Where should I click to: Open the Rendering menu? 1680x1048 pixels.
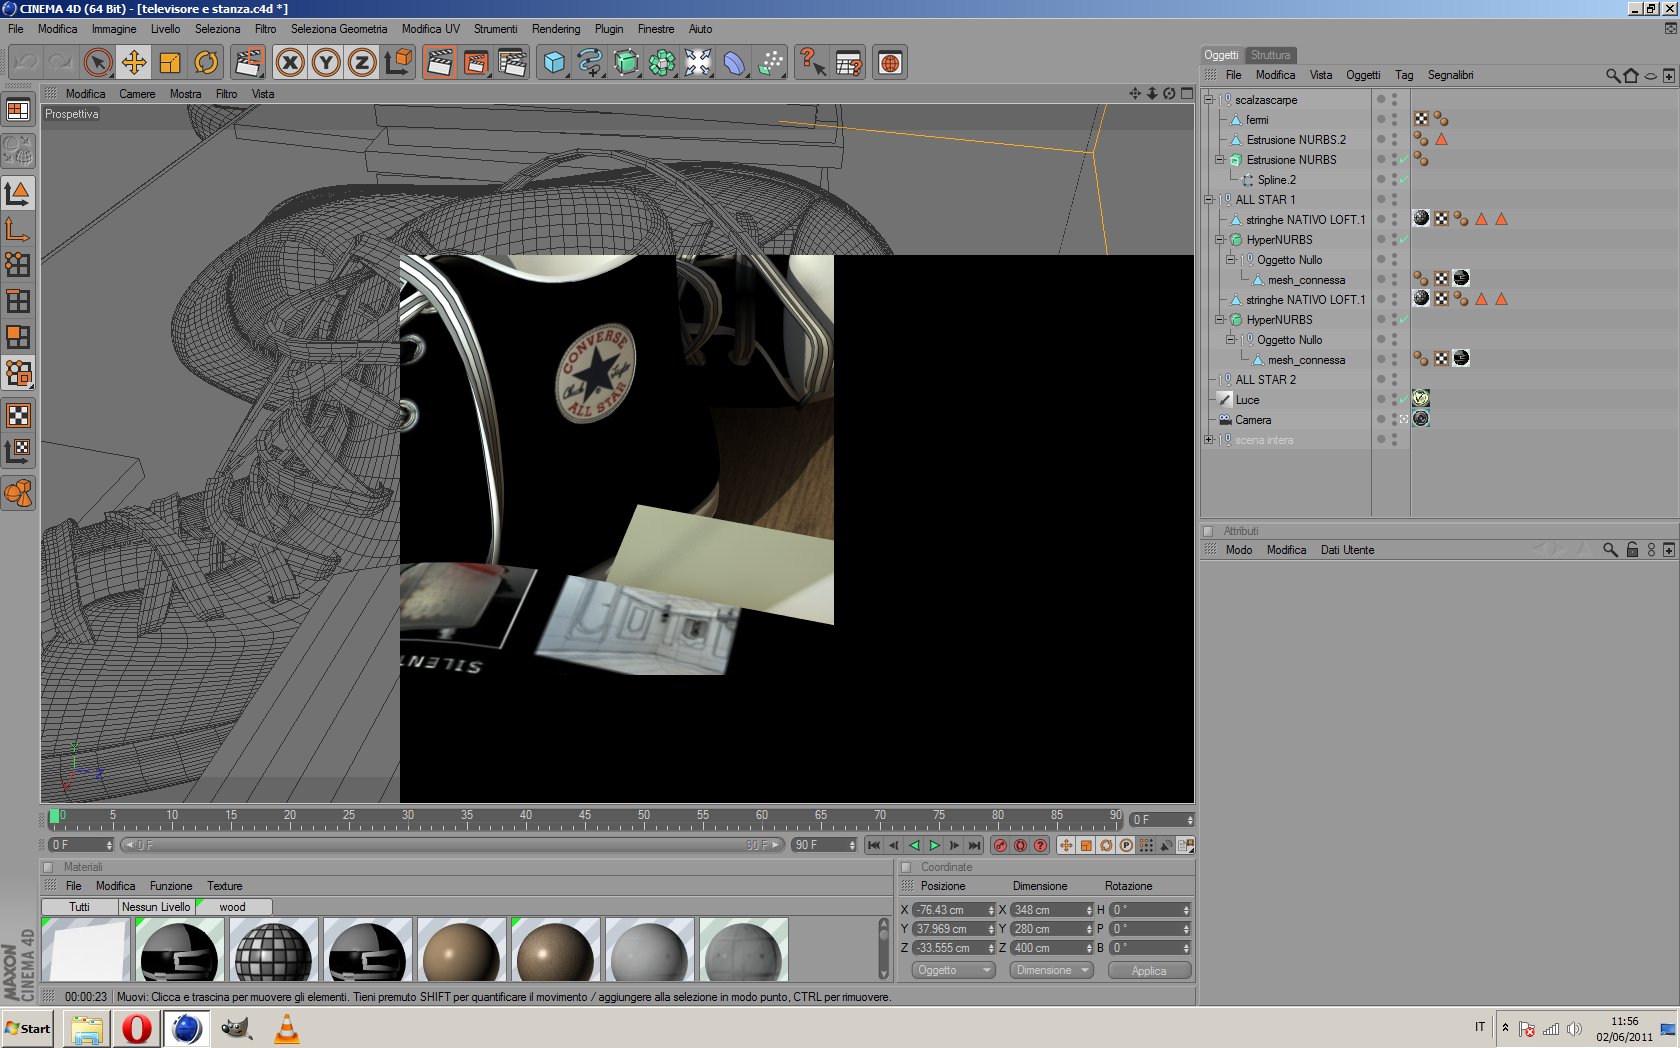tap(555, 29)
